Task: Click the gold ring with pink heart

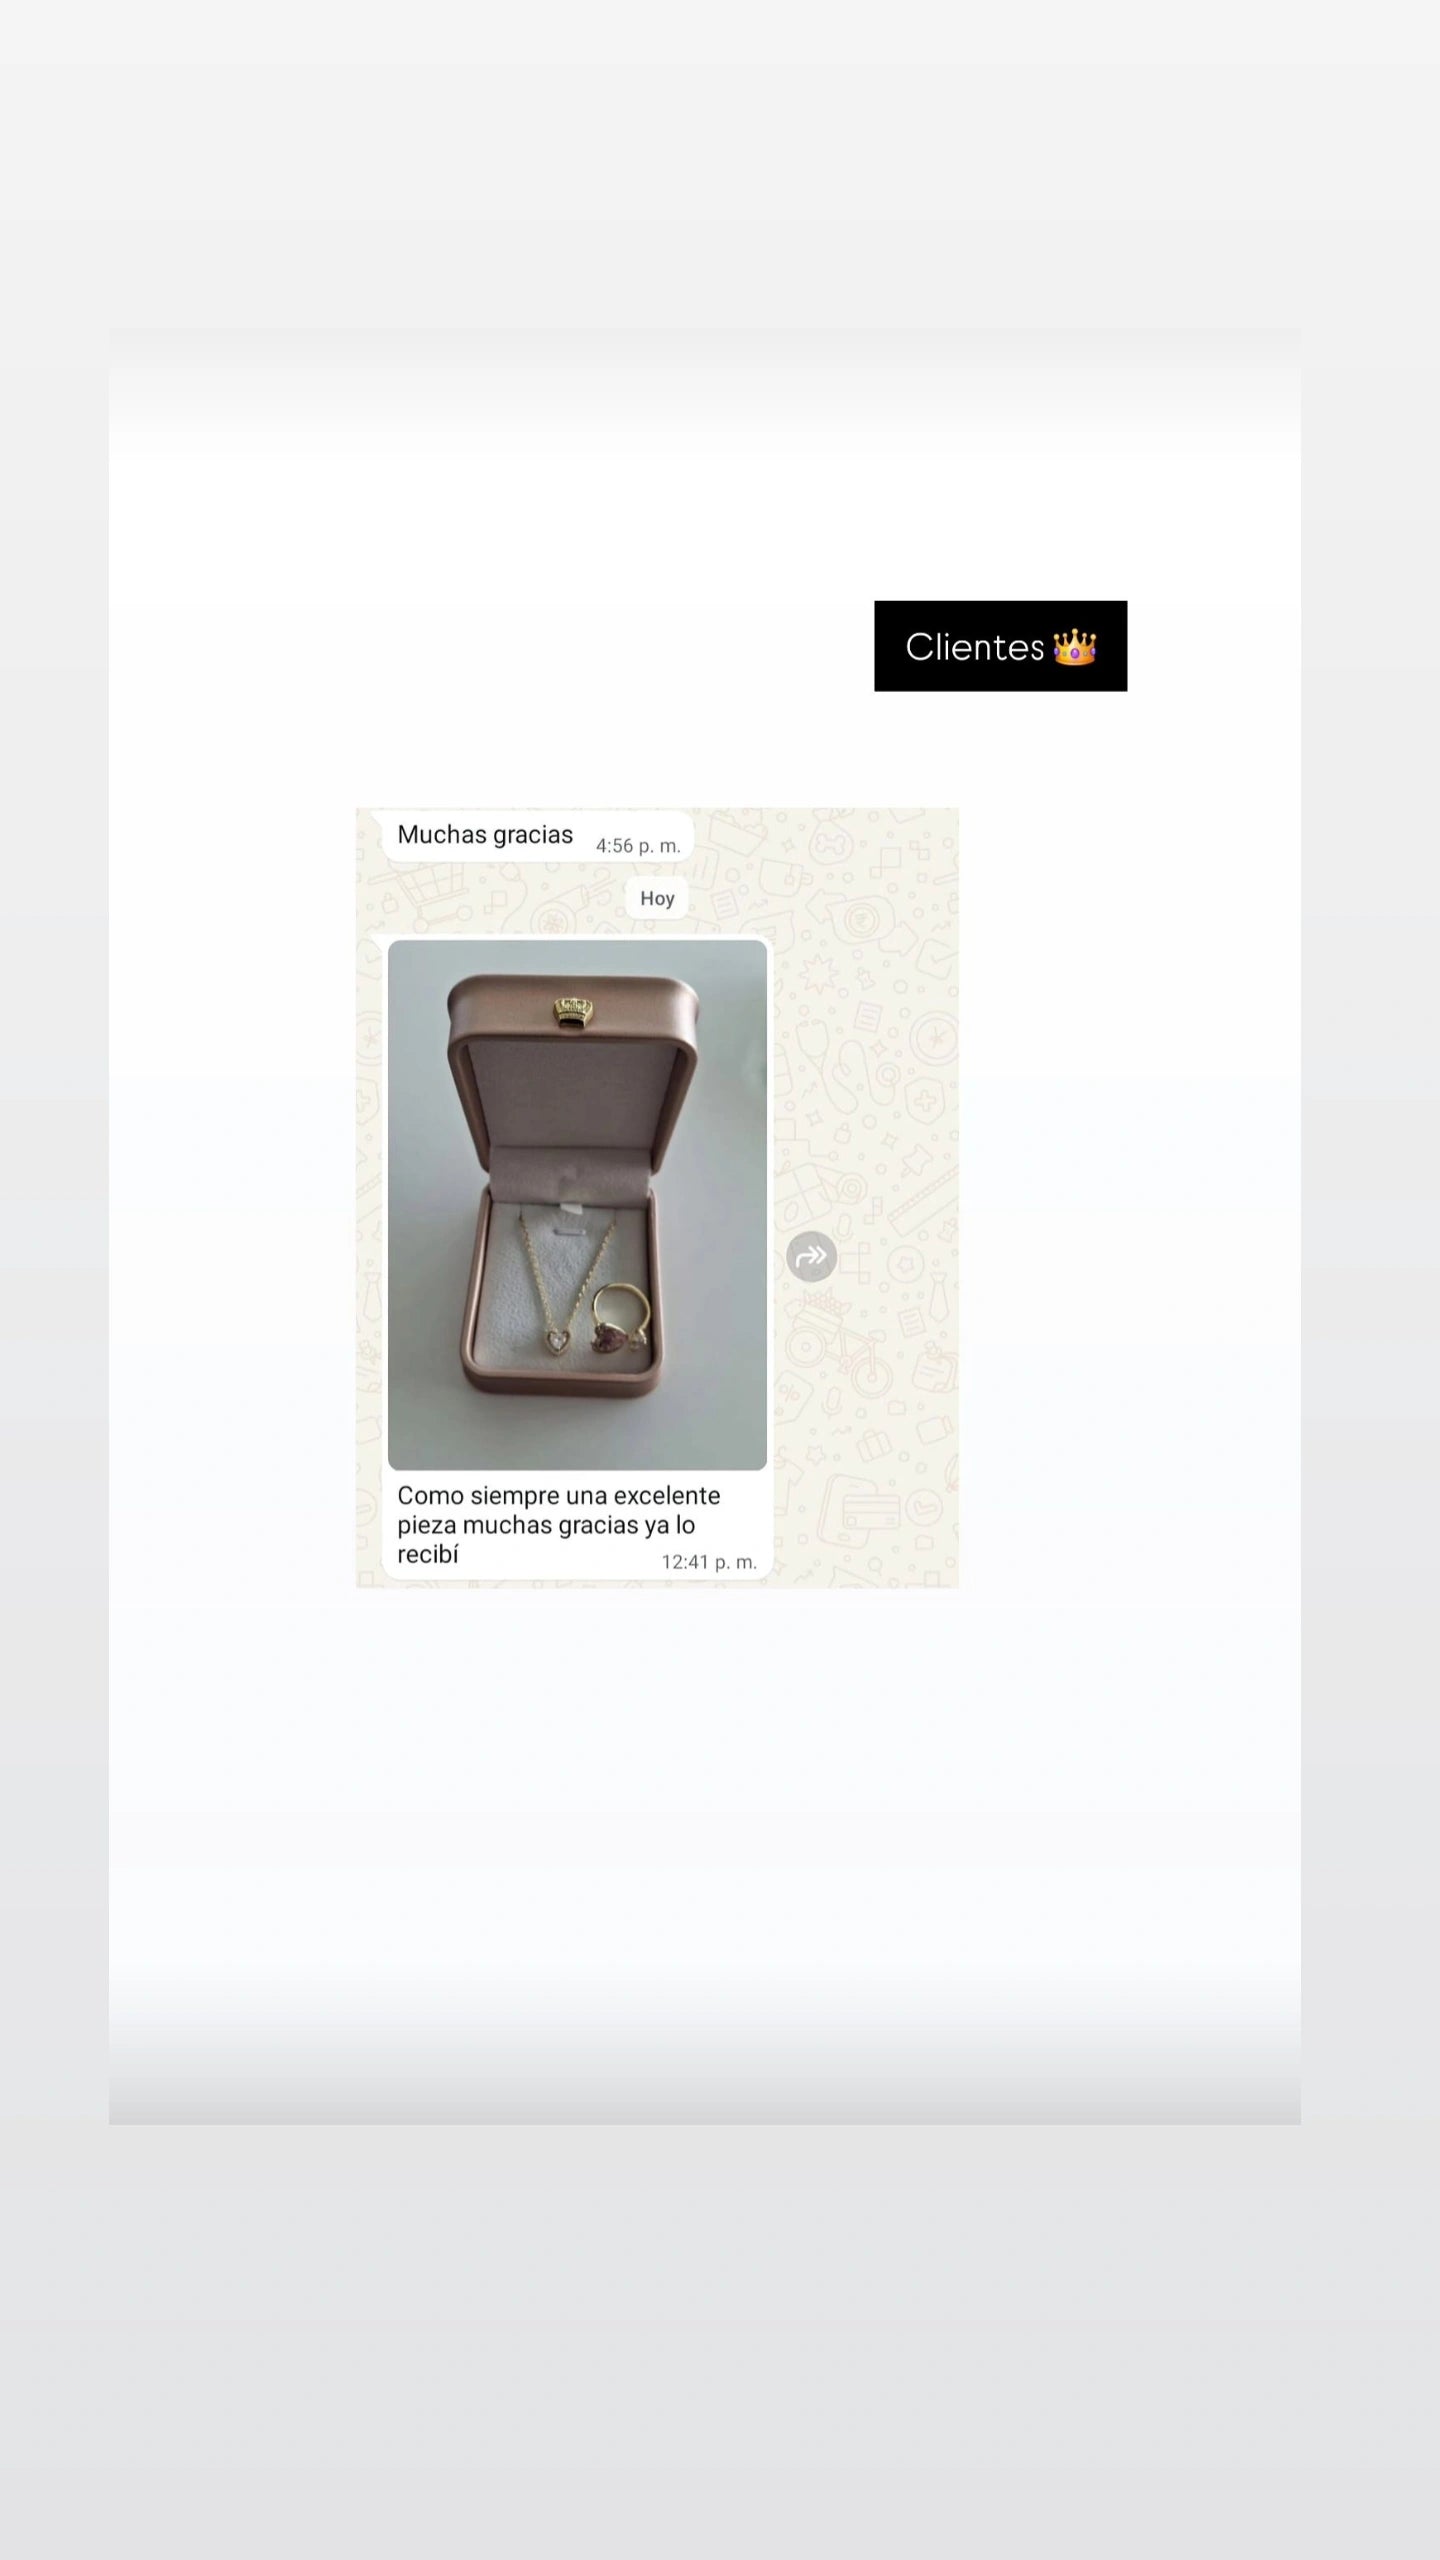Action: tap(621, 1318)
